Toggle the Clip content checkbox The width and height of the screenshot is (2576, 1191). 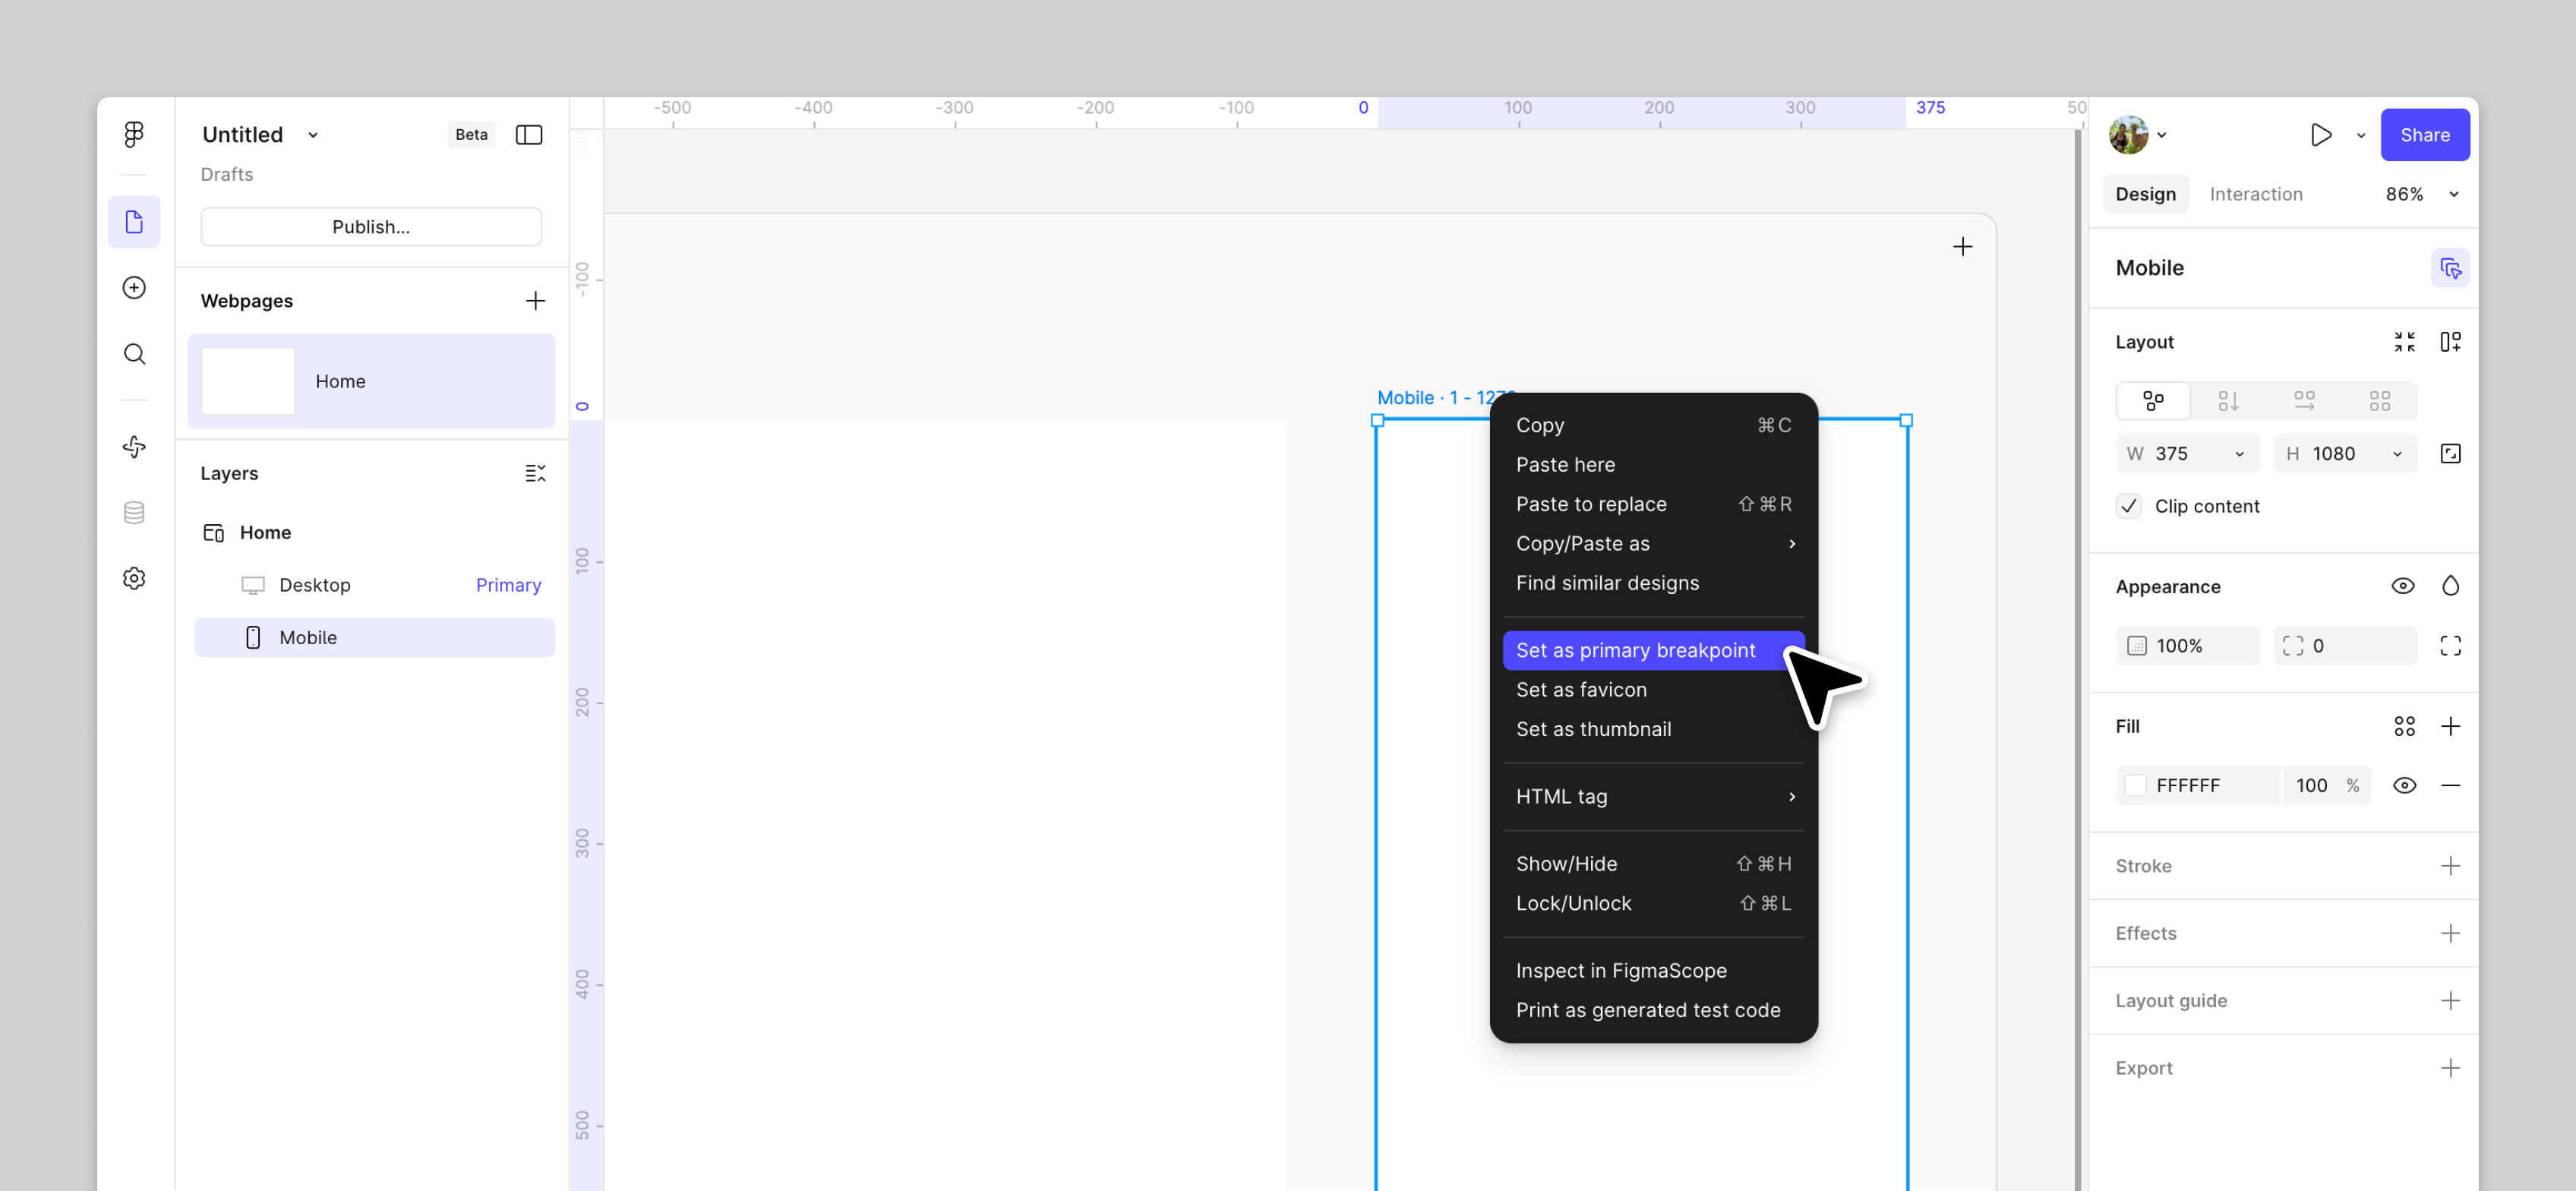2128,506
